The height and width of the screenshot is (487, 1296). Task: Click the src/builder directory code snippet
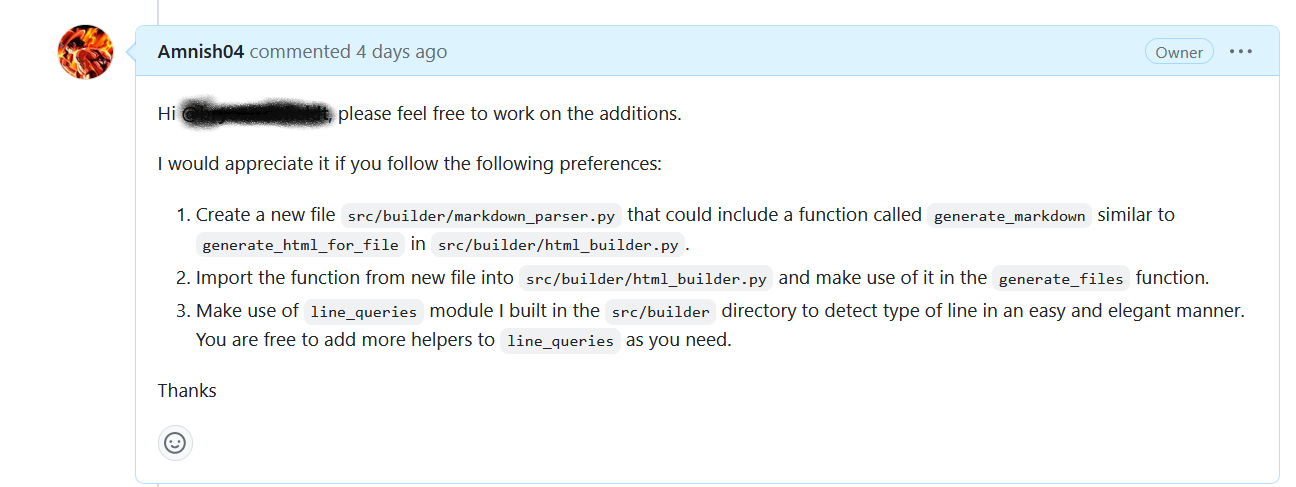click(660, 312)
